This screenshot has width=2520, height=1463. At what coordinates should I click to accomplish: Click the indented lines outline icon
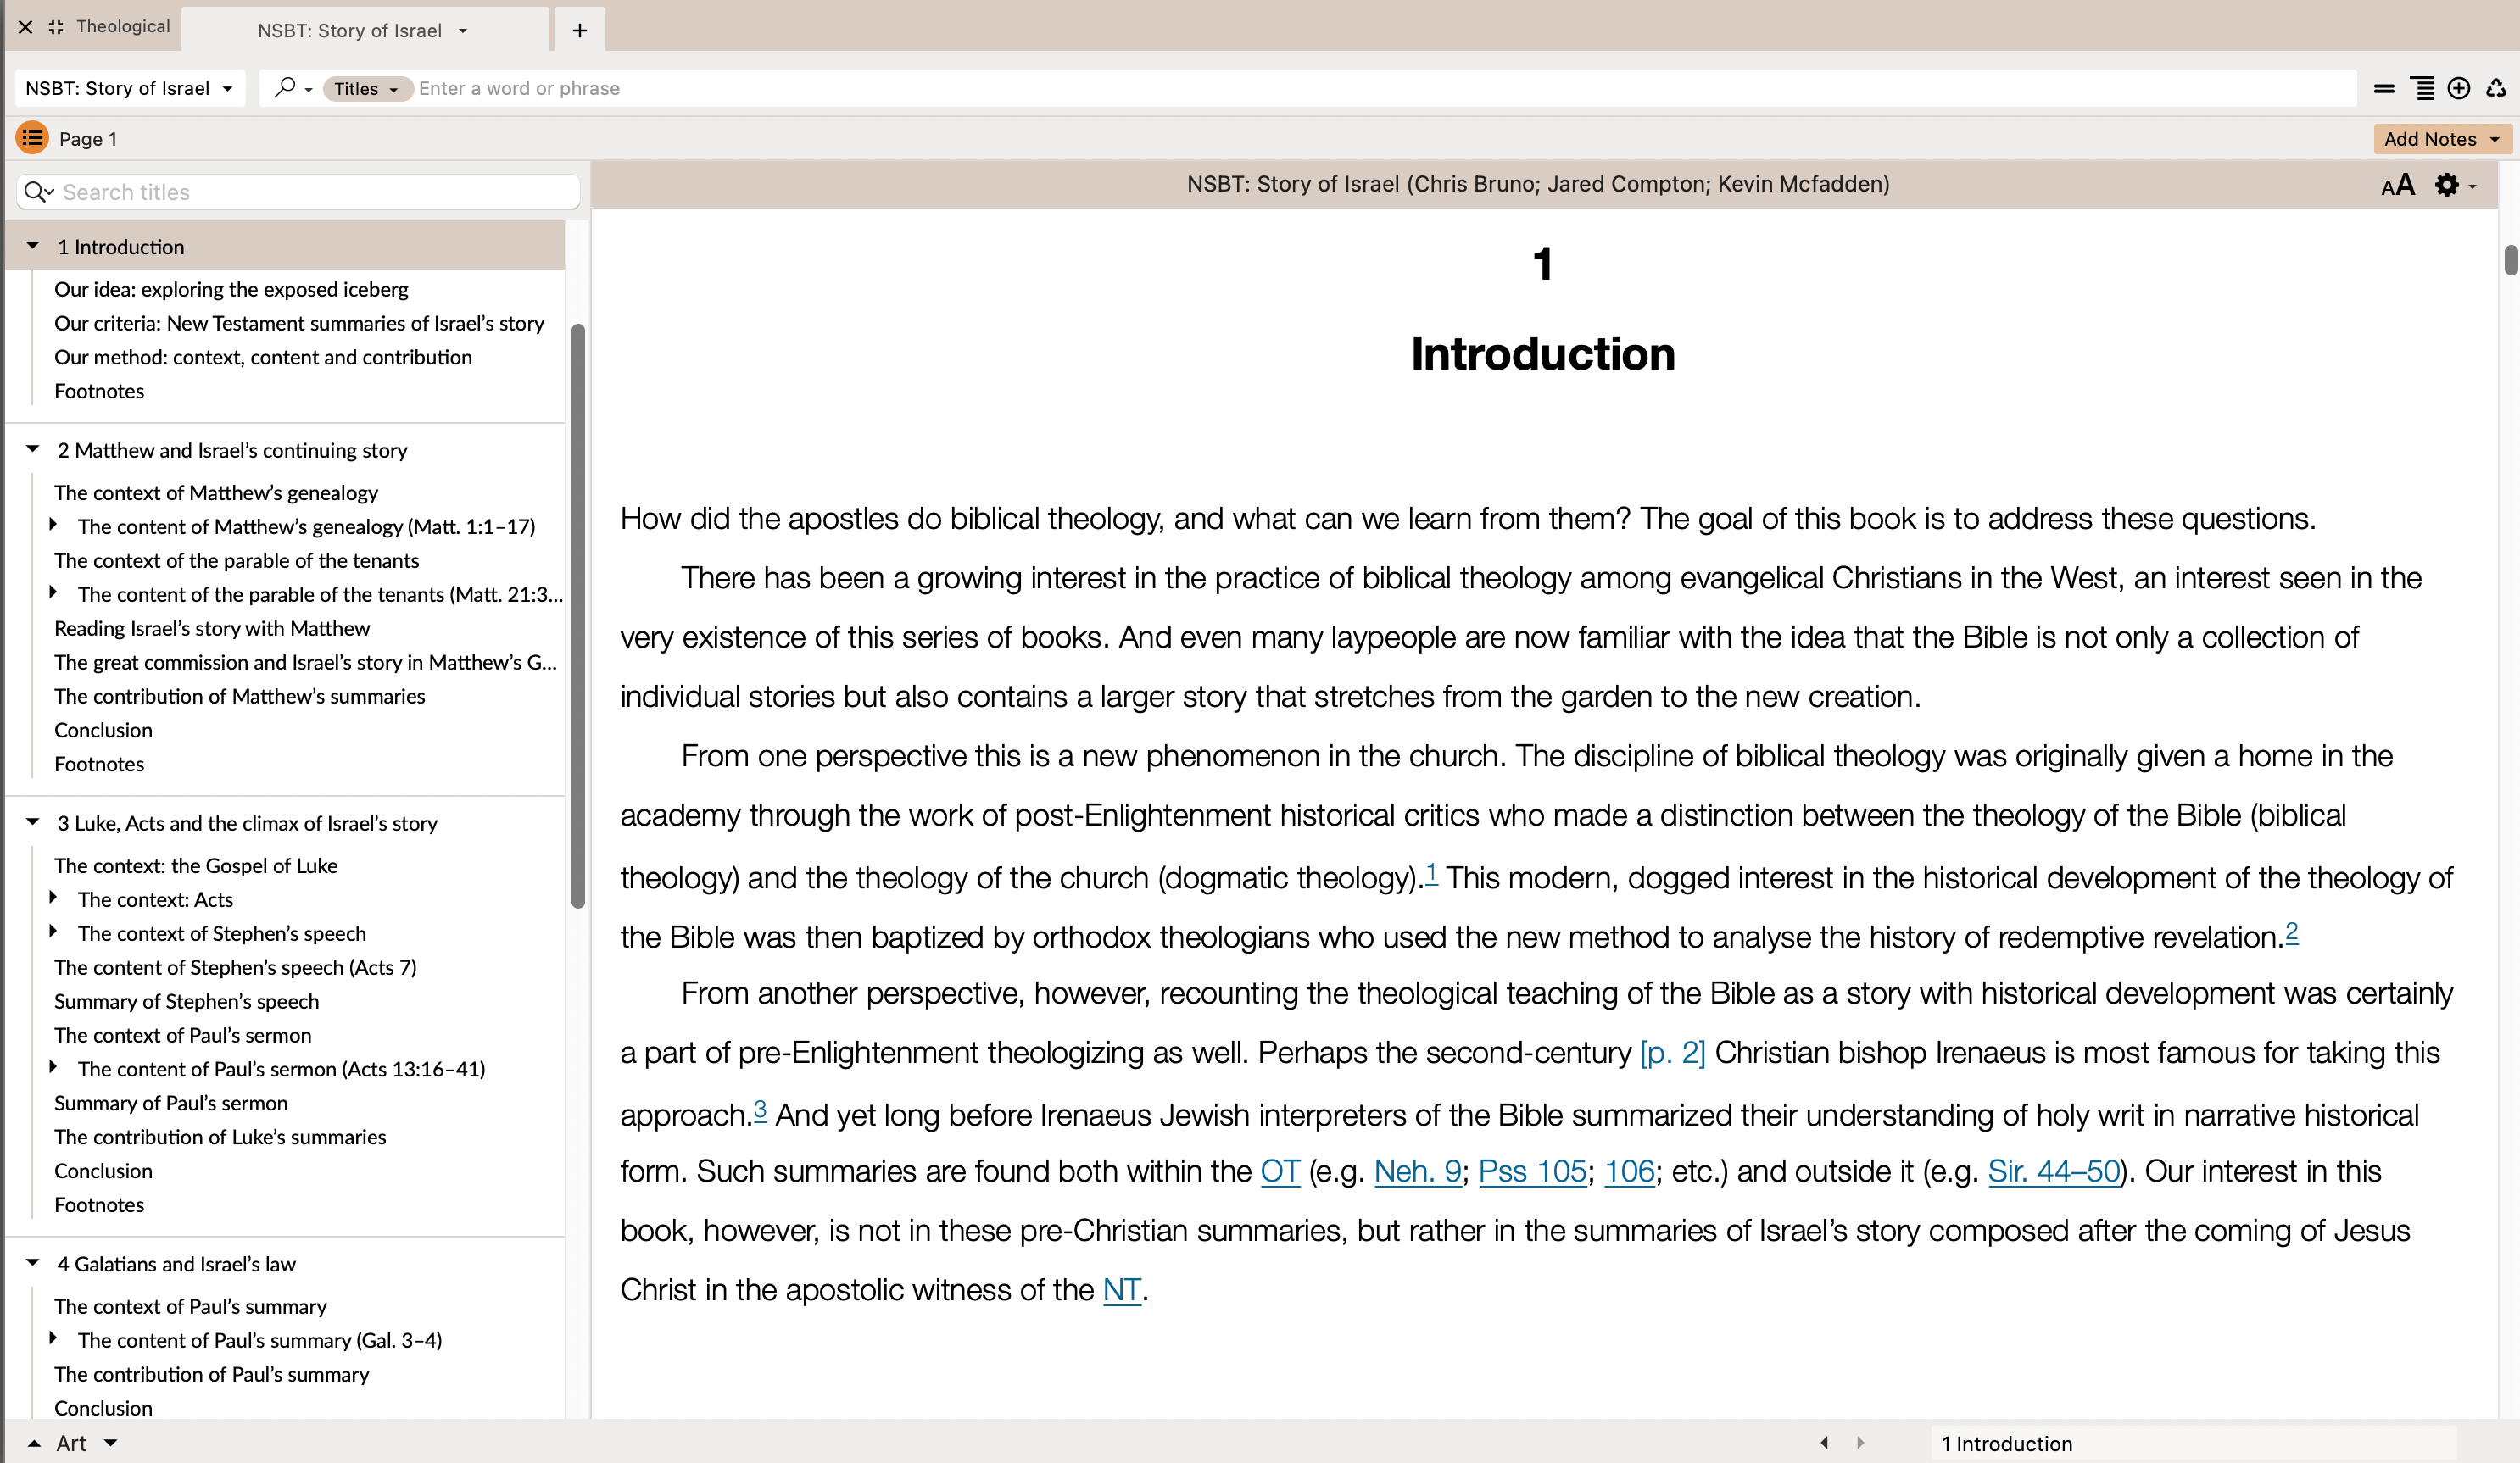[2422, 88]
